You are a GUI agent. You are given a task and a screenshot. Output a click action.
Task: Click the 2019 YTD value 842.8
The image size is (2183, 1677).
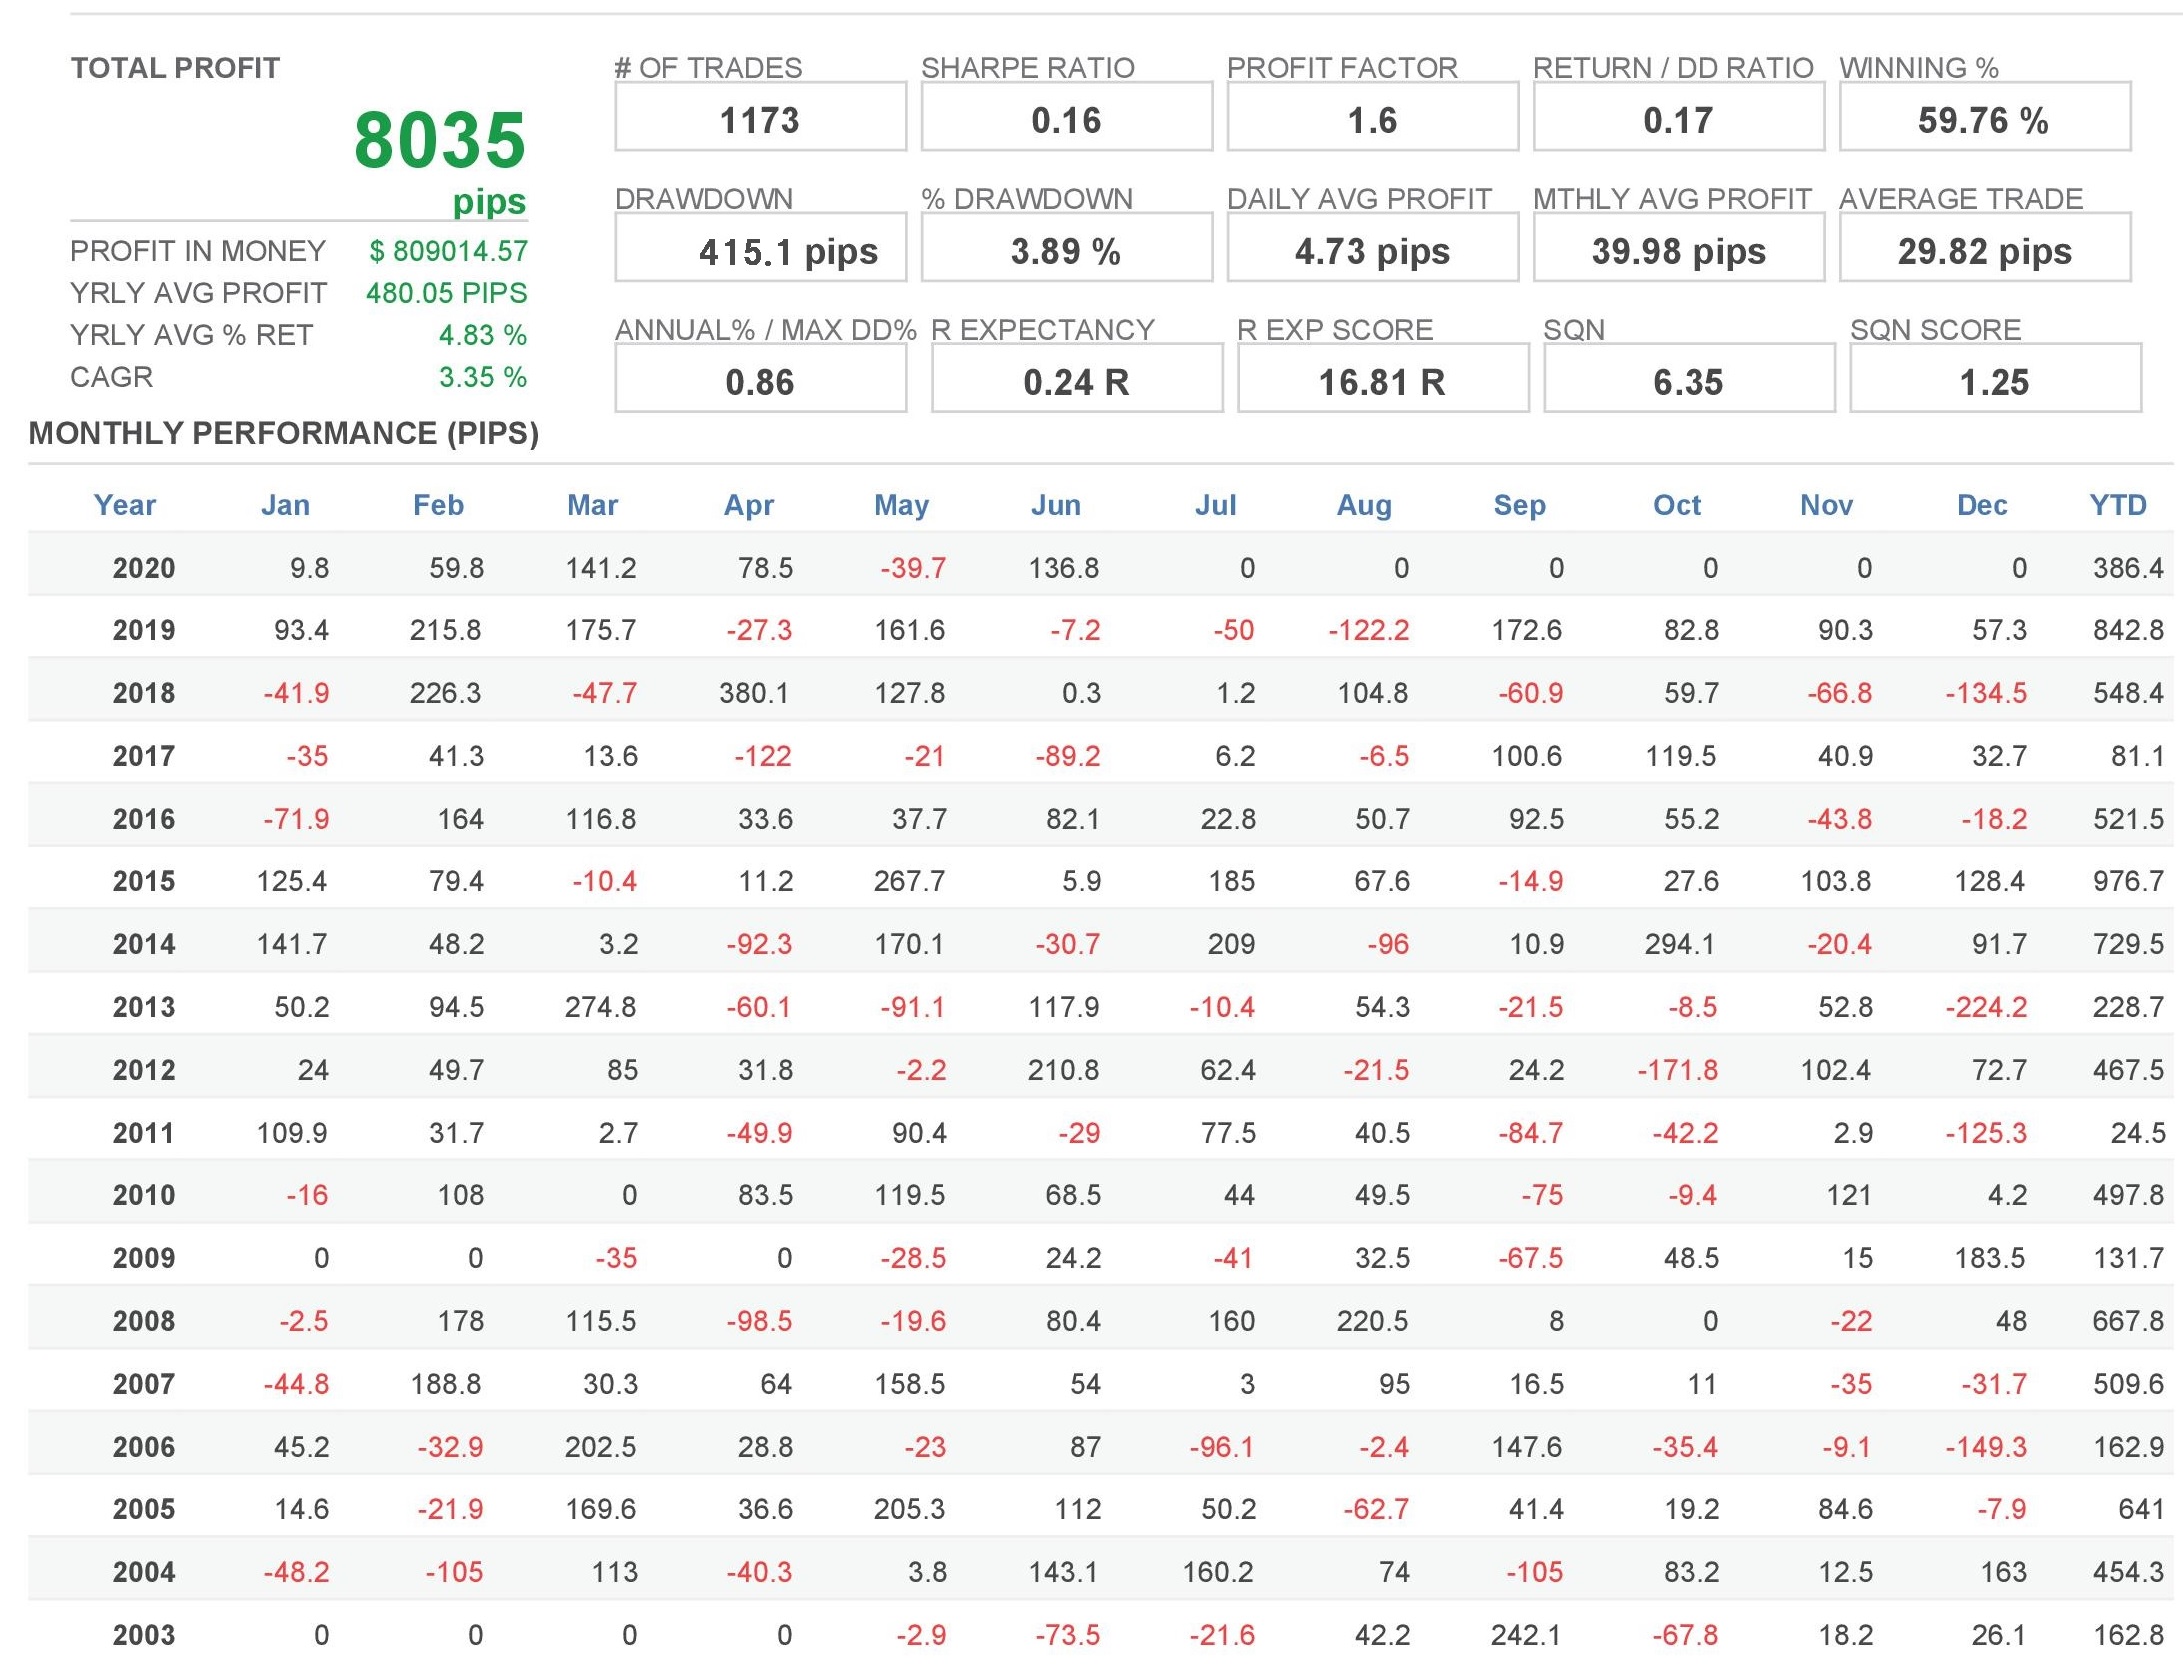2127,631
